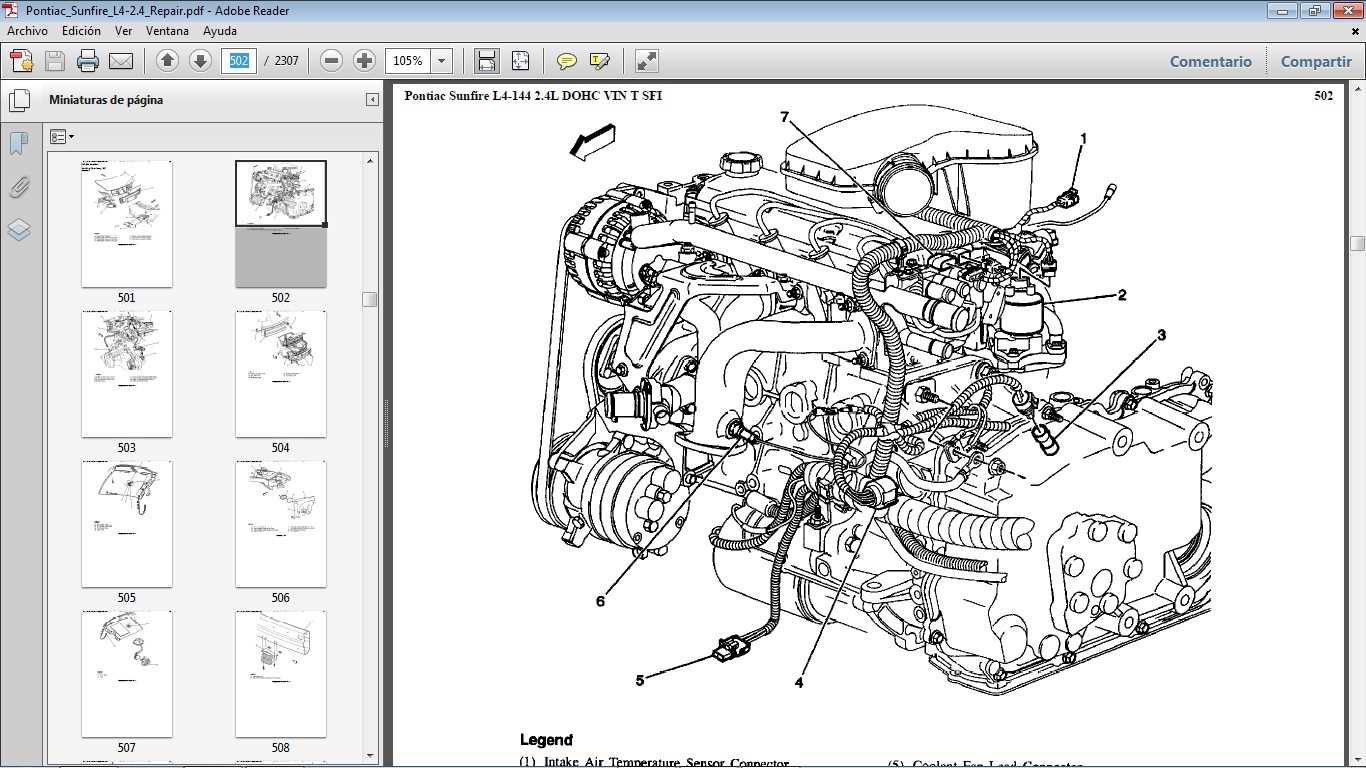This screenshot has width=1366, height=768.
Task: Open the Ventana menu
Action: 167,31
